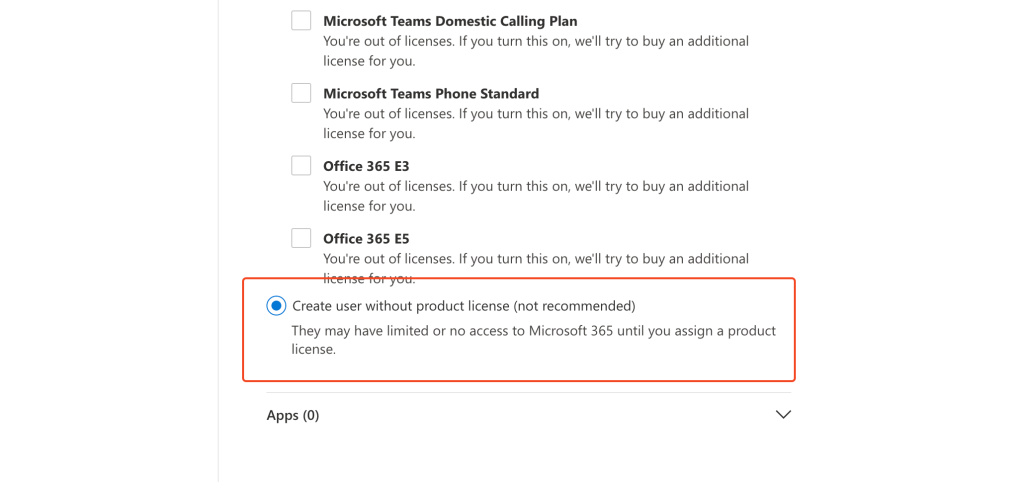Select Create user without product license radio
This screenshot has width=1024, height=482.
point(276,306)
